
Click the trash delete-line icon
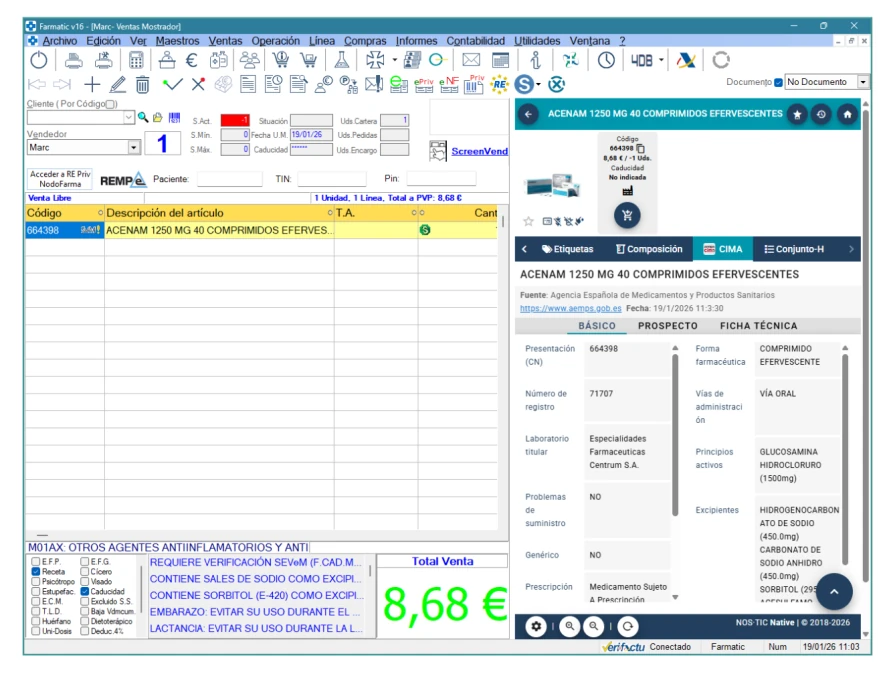(x=142, y=84)
